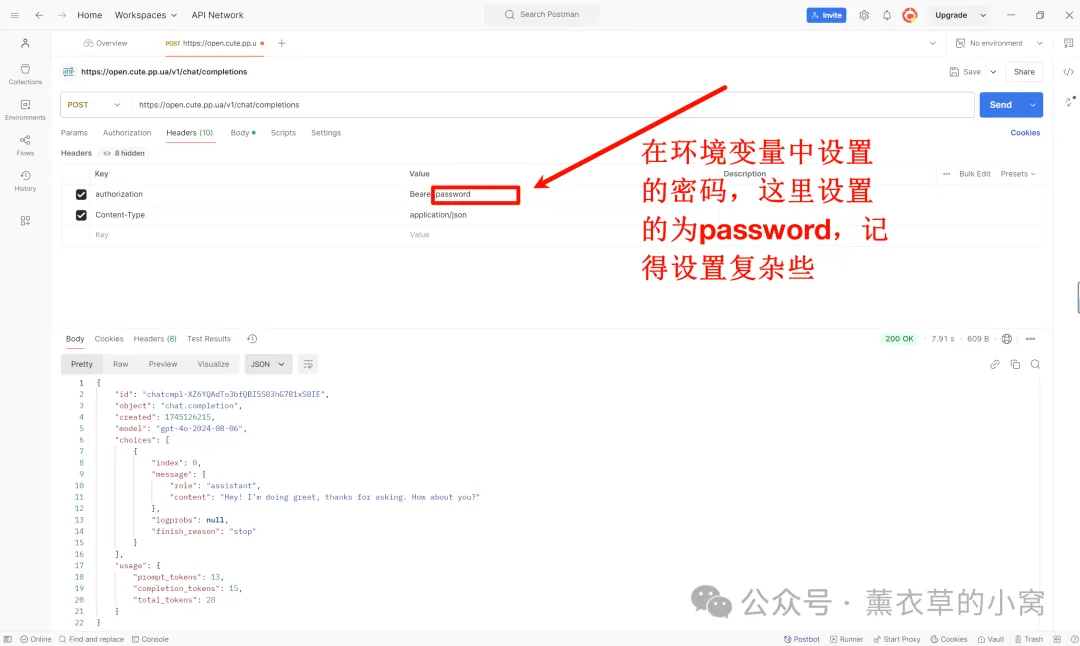Open the workspace profile sidebar icon
1080x646 pixels.
click(25, 43)
